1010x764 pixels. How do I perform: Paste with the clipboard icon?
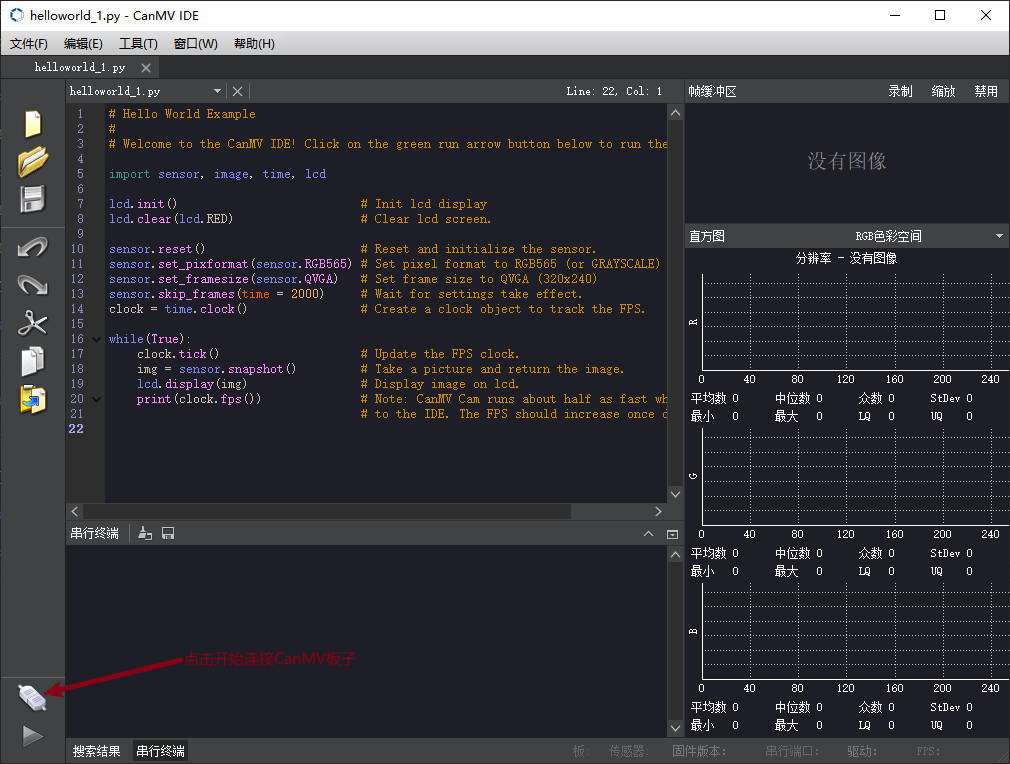[x=33, y=399]
